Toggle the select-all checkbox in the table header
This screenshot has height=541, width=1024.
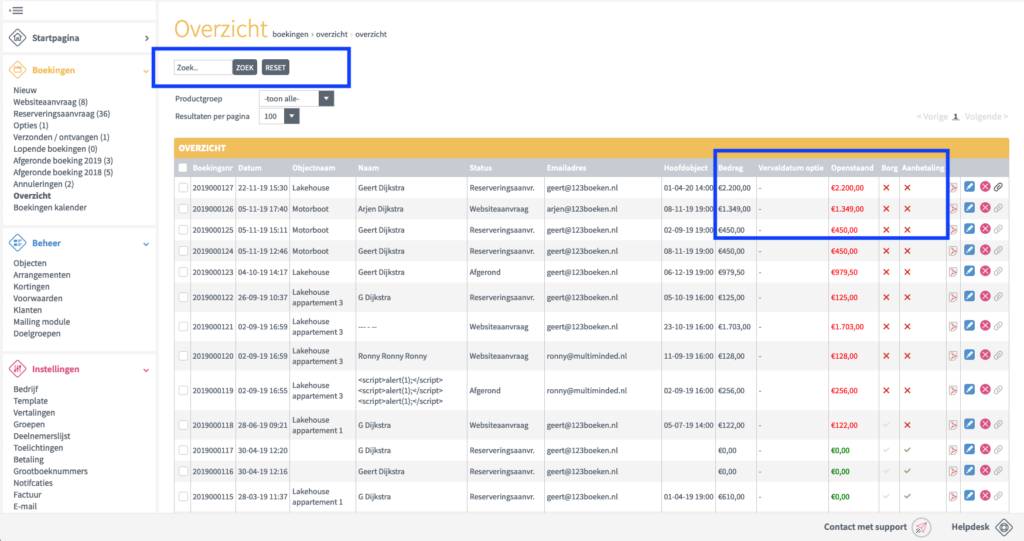pyautogui.click(x=183, y=168)
